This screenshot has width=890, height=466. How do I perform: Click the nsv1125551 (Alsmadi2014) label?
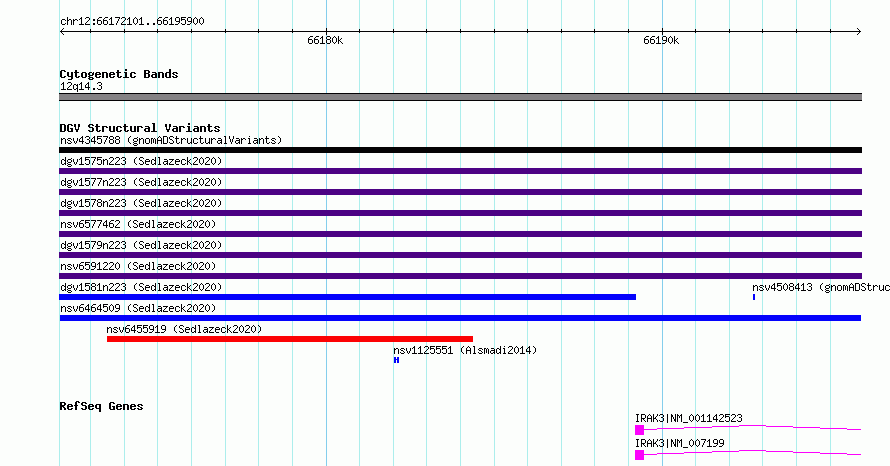tap(465, 350)
